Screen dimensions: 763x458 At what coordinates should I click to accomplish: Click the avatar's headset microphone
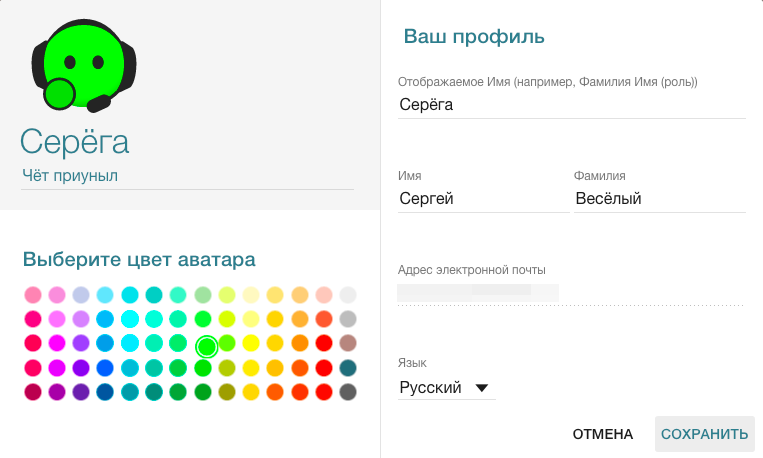click(x=100, y=103)
